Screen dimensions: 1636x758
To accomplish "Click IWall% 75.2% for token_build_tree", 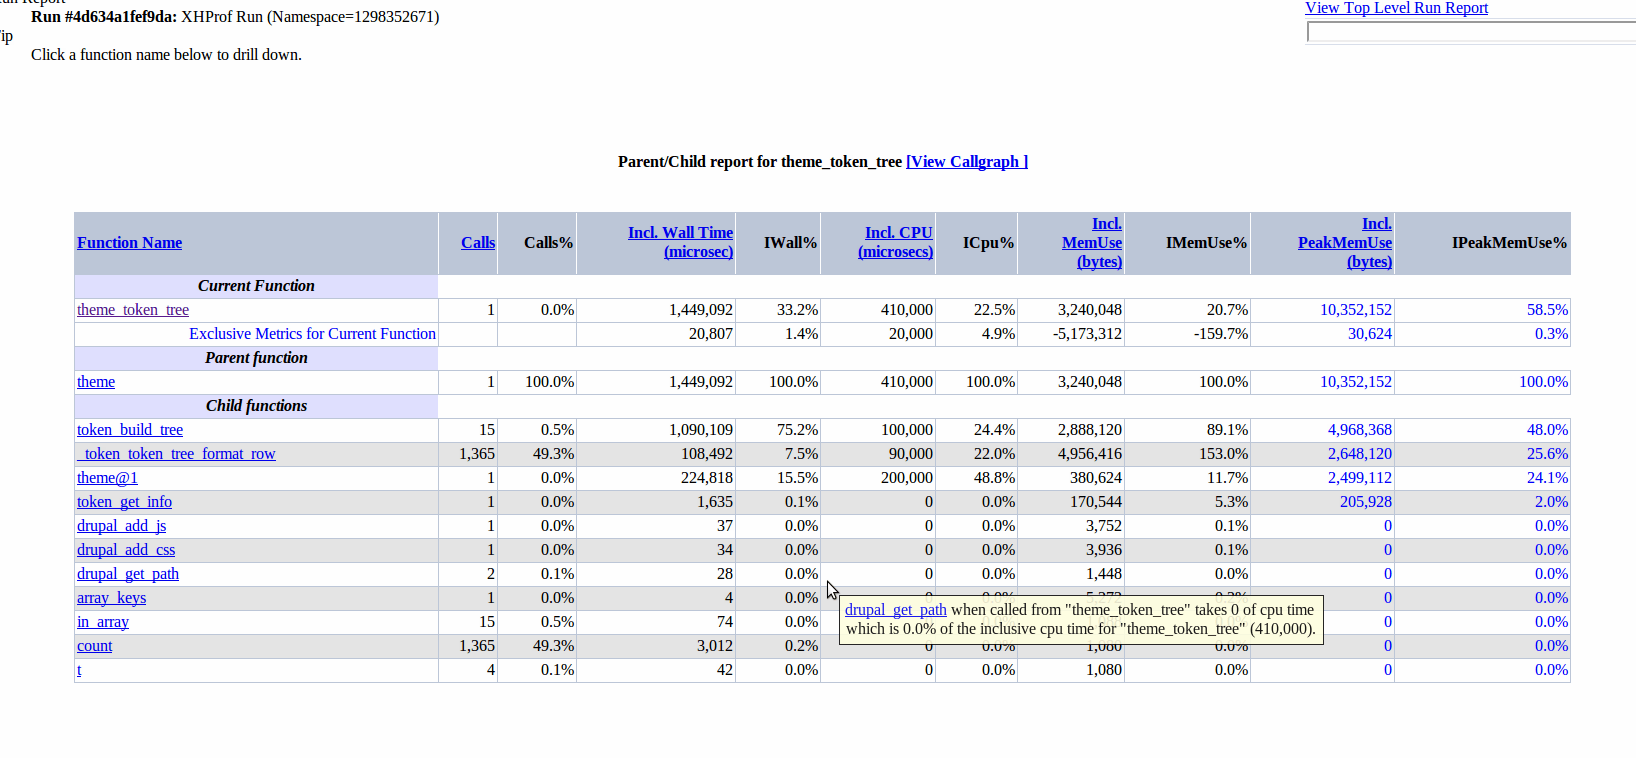I will click(797, 430).
